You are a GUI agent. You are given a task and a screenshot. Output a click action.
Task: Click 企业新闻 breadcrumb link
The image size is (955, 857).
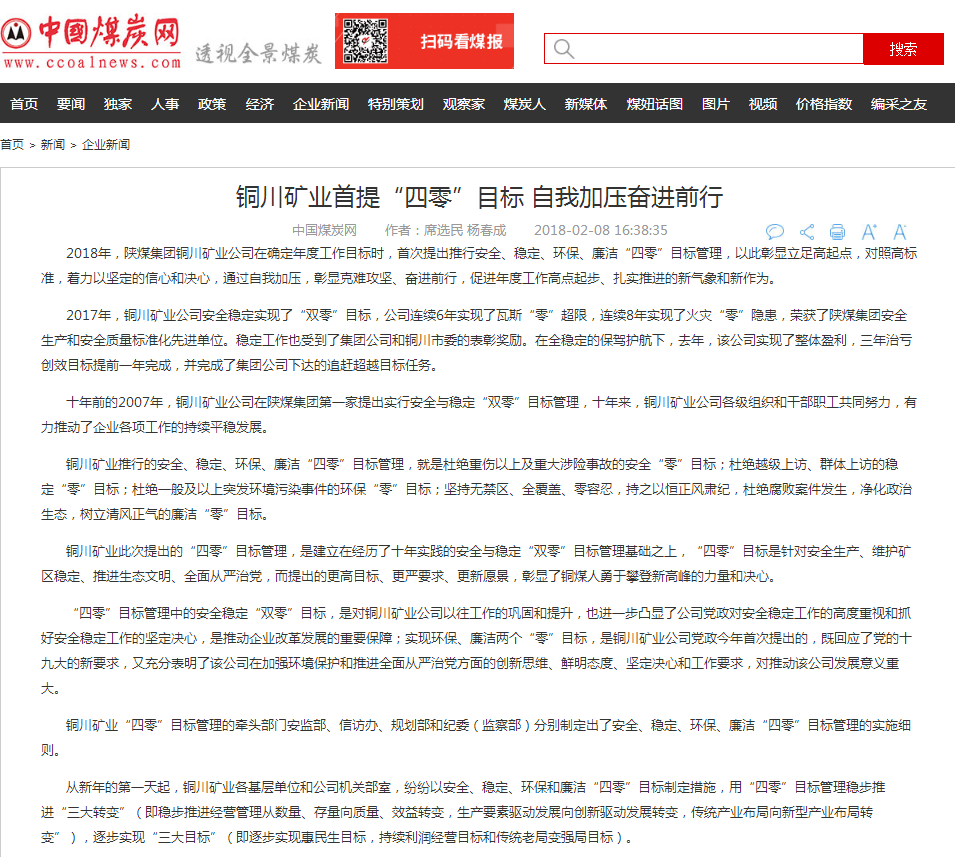(x=106, y=145)
